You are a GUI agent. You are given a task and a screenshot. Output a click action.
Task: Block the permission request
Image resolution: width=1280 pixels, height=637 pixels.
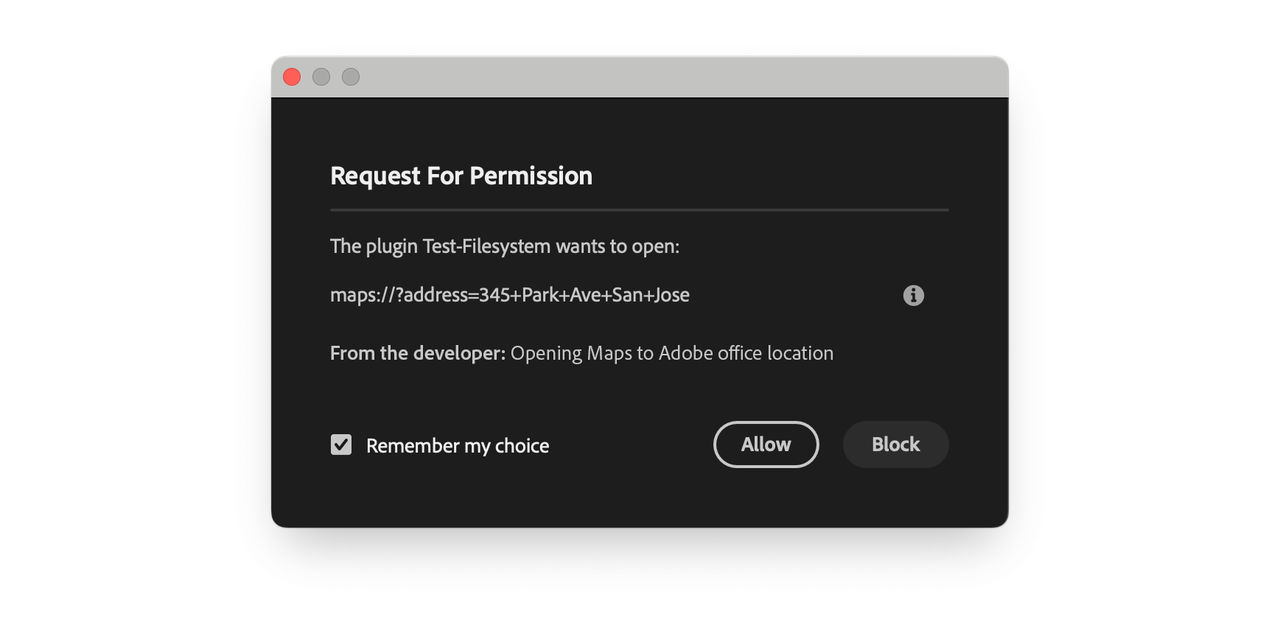click(895, 444)
